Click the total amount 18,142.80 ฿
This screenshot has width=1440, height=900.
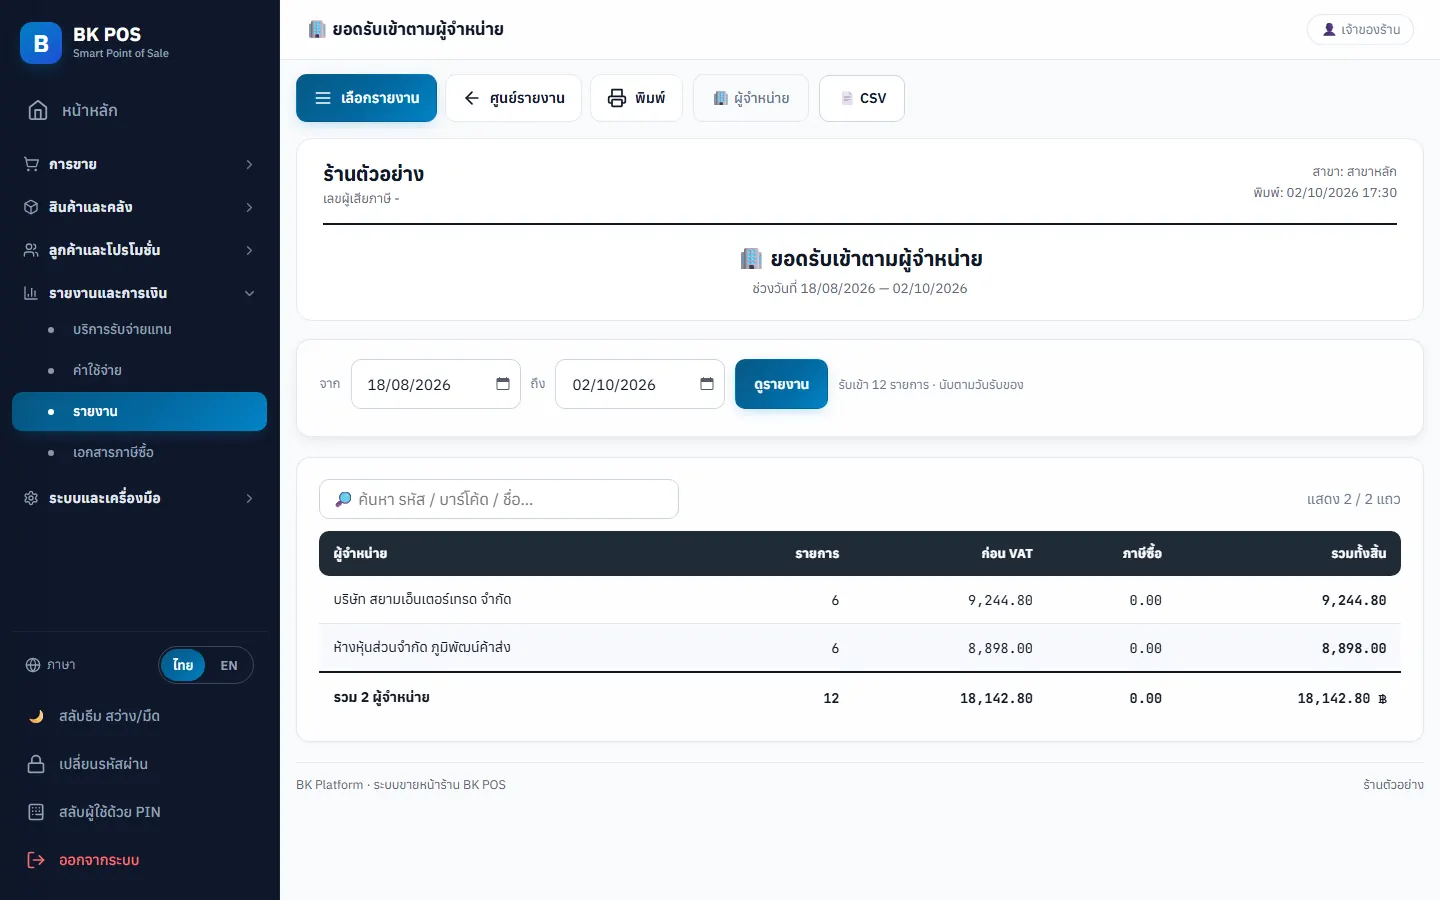[x=1342, y=698]
